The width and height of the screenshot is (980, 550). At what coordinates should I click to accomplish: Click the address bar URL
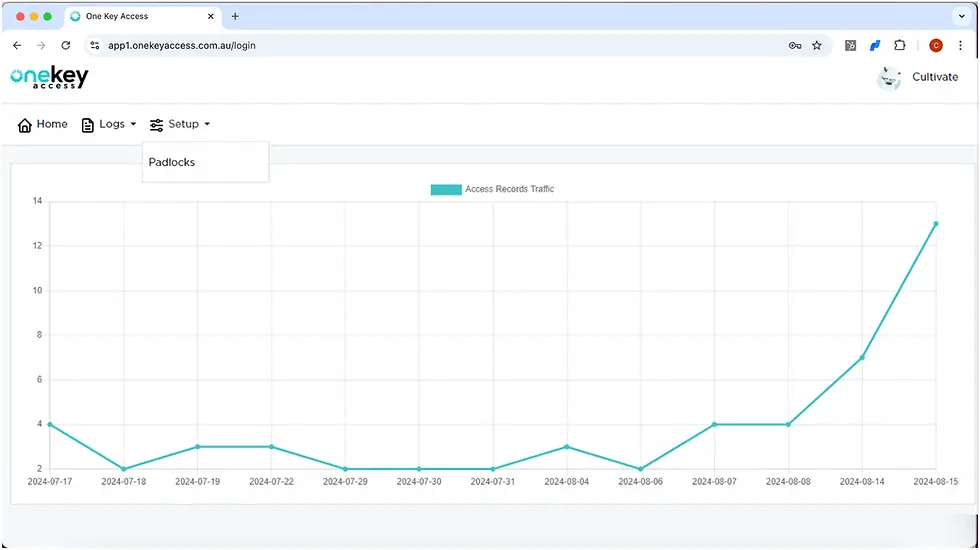pos(182,46)
